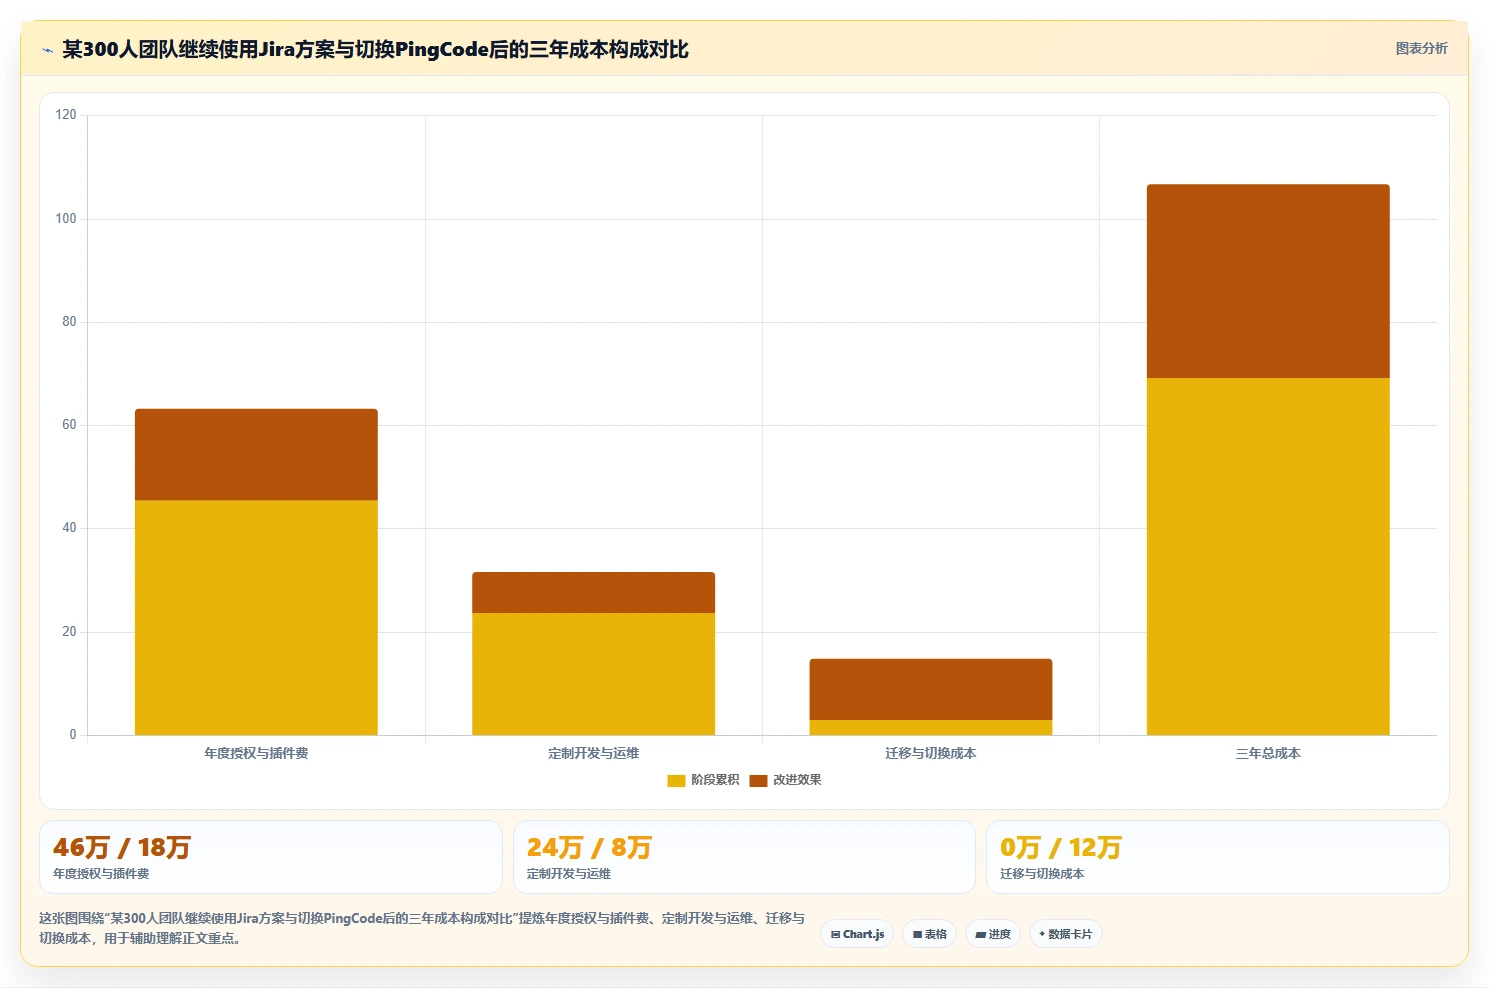The width and height of the screenshot is (1489, 988).
Task: Click the 进度 tag
Action: (x=992, y=934)
